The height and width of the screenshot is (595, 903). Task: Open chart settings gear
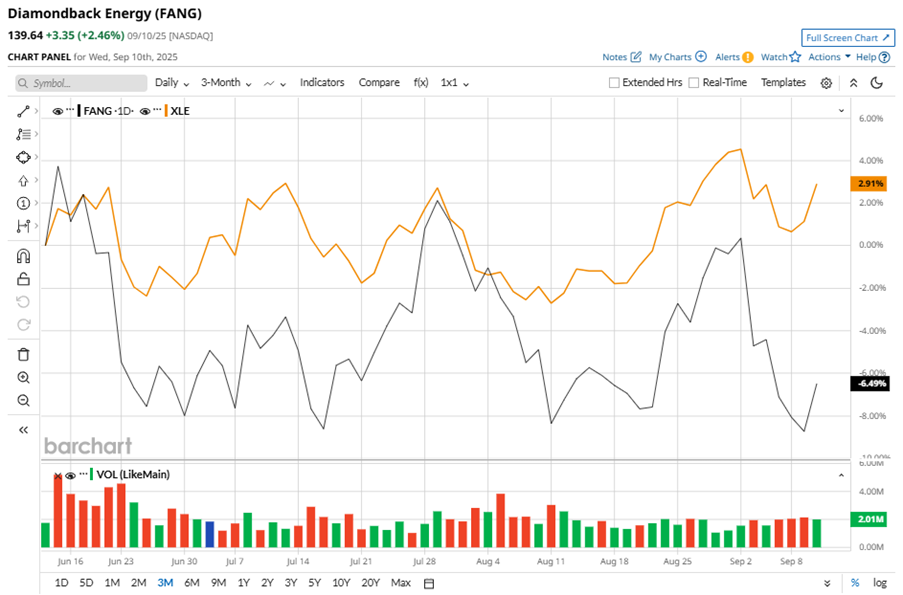pos(826,83)
